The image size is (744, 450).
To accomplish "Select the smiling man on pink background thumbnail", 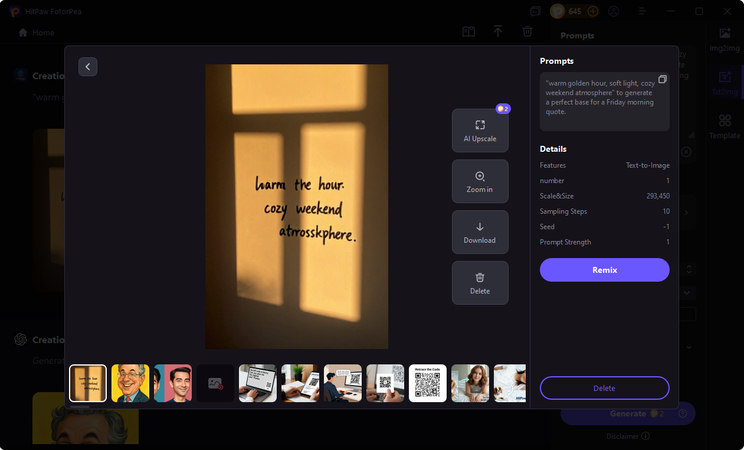I will (173, 383).
